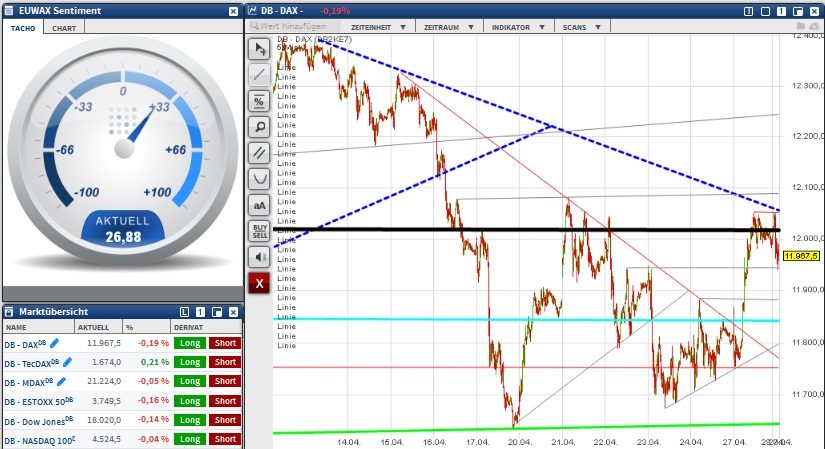The width and height of the screenshot is (825, 449).
Task: Click the detach window icon in chart title bar
Action: coord(798,11)
